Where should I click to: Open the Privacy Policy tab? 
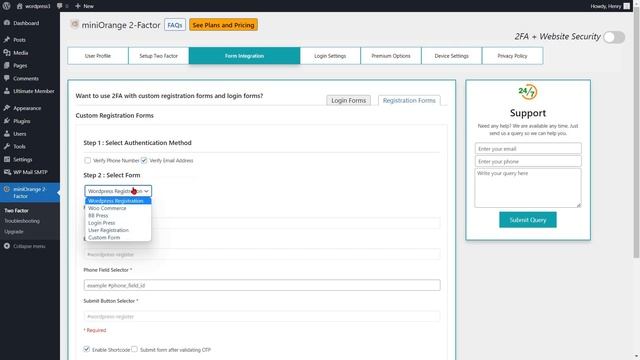(512, 56)
